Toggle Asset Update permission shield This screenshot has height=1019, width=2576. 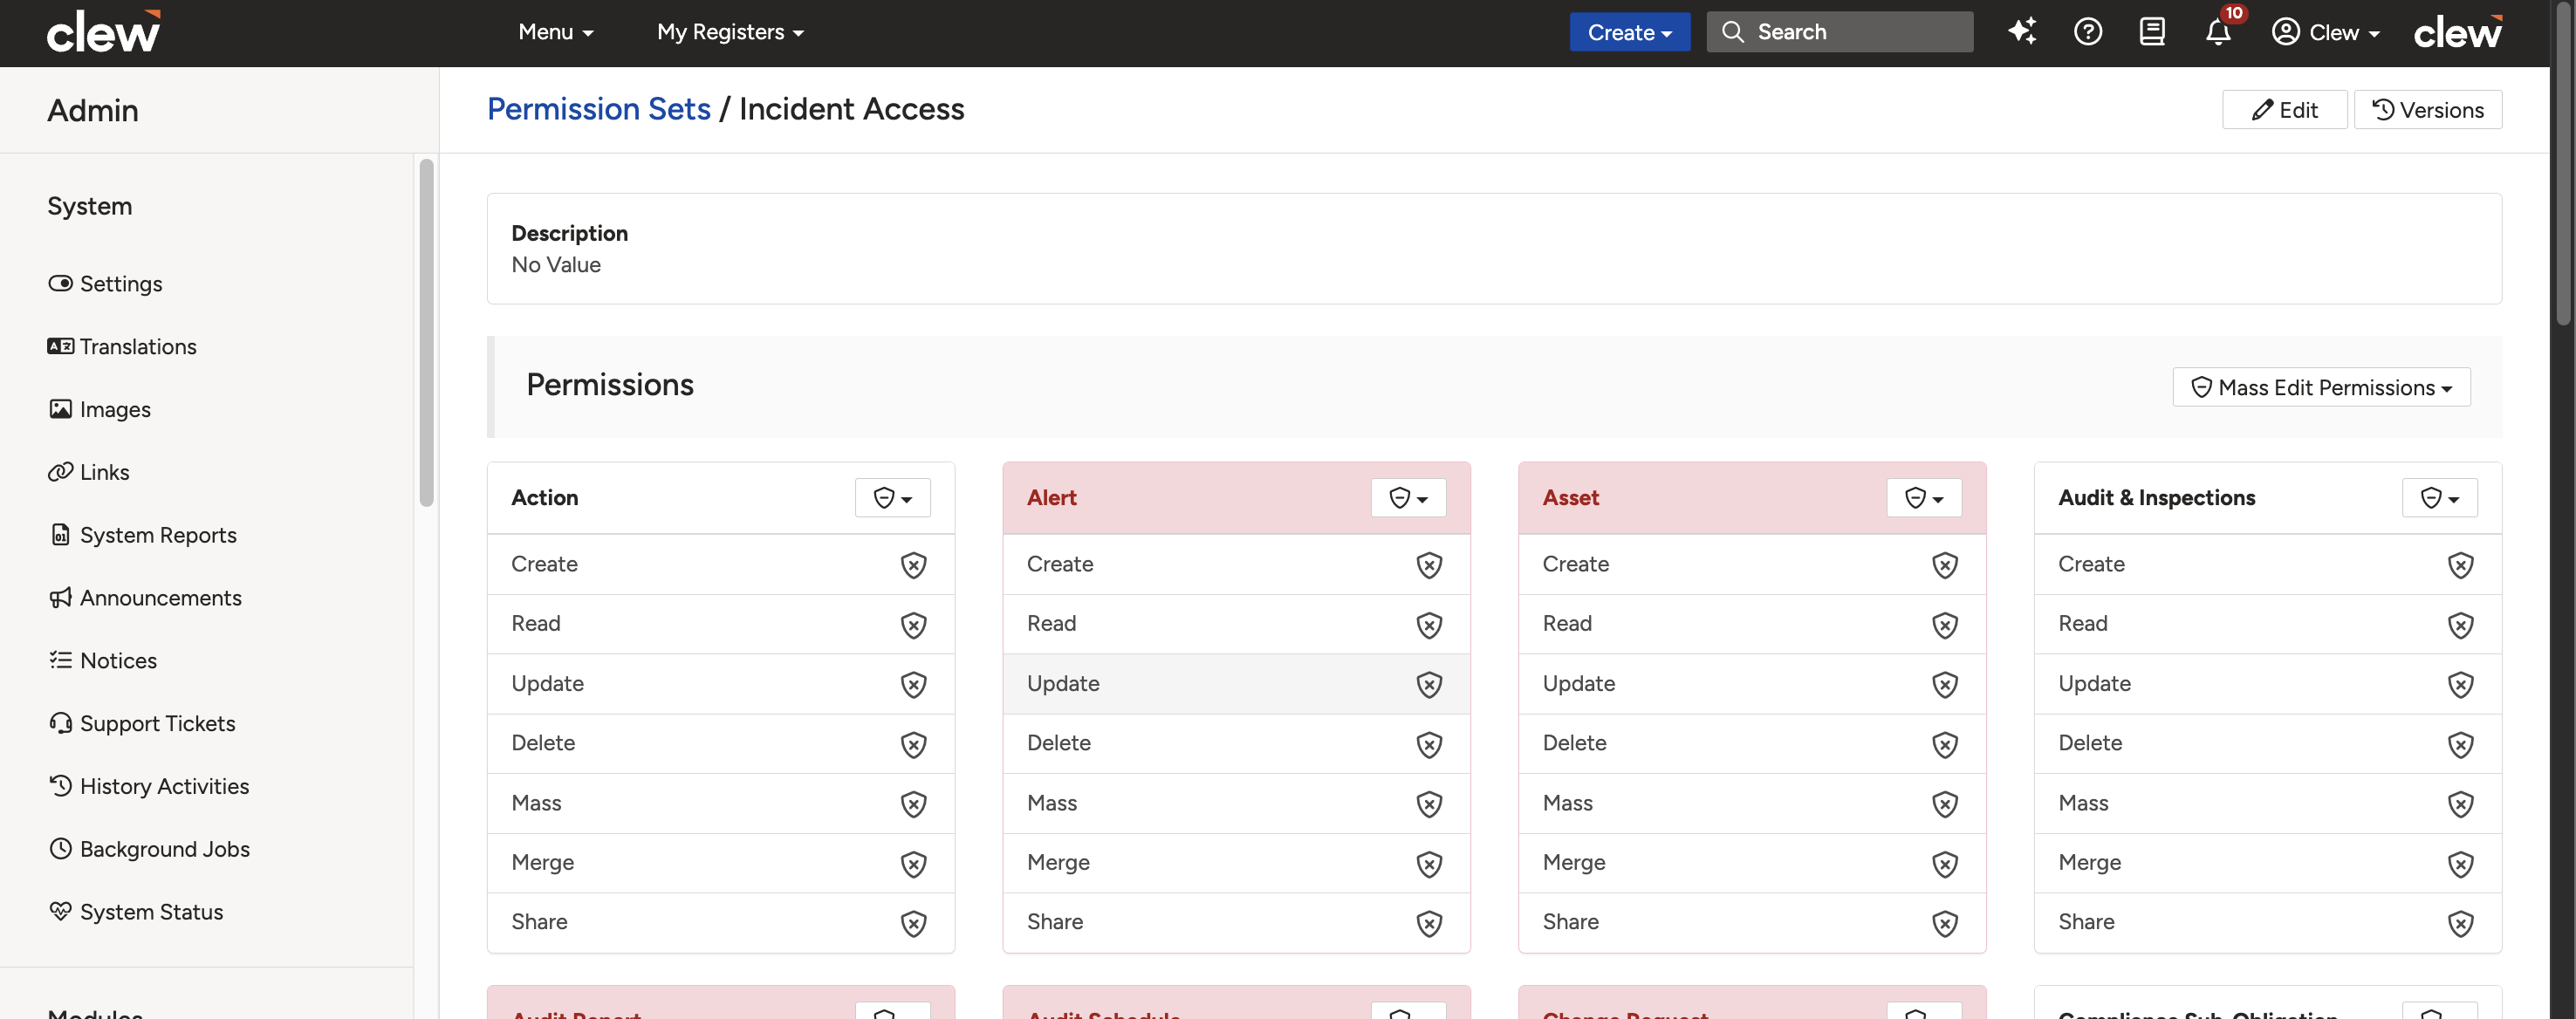(1944, 684)
